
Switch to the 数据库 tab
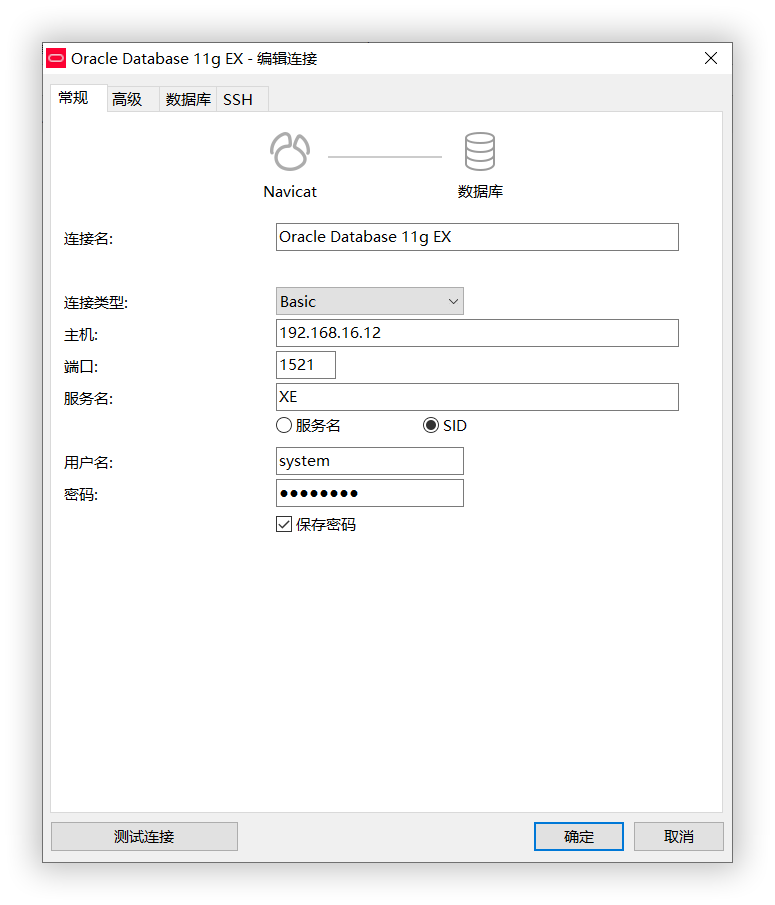point(188,99)
